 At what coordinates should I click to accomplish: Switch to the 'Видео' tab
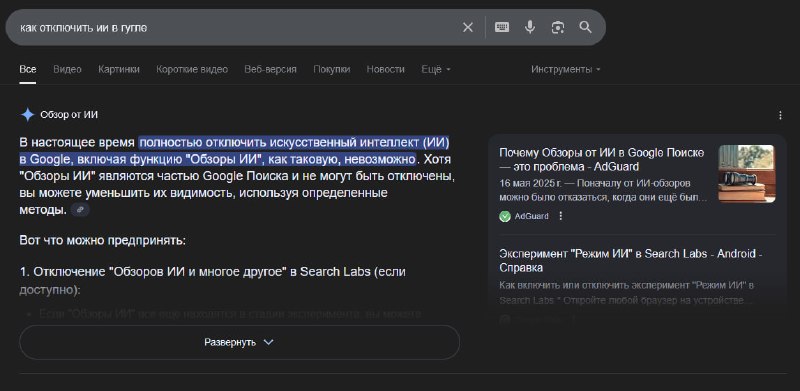(67, 69)
